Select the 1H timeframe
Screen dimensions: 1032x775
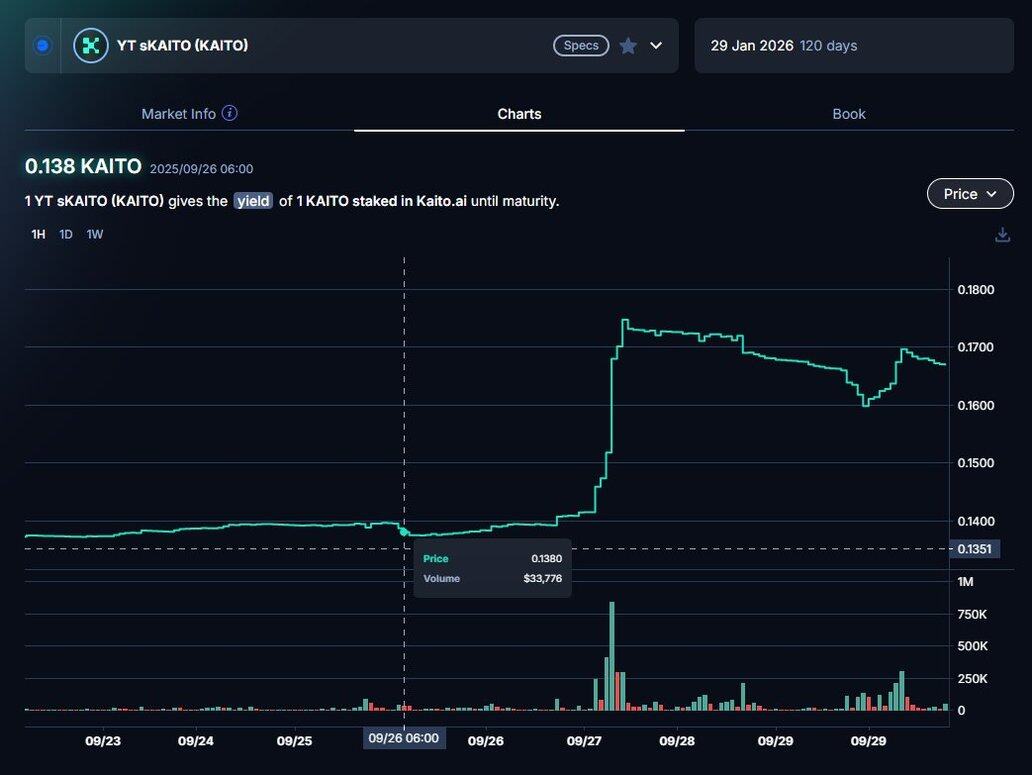pos(38,234)
